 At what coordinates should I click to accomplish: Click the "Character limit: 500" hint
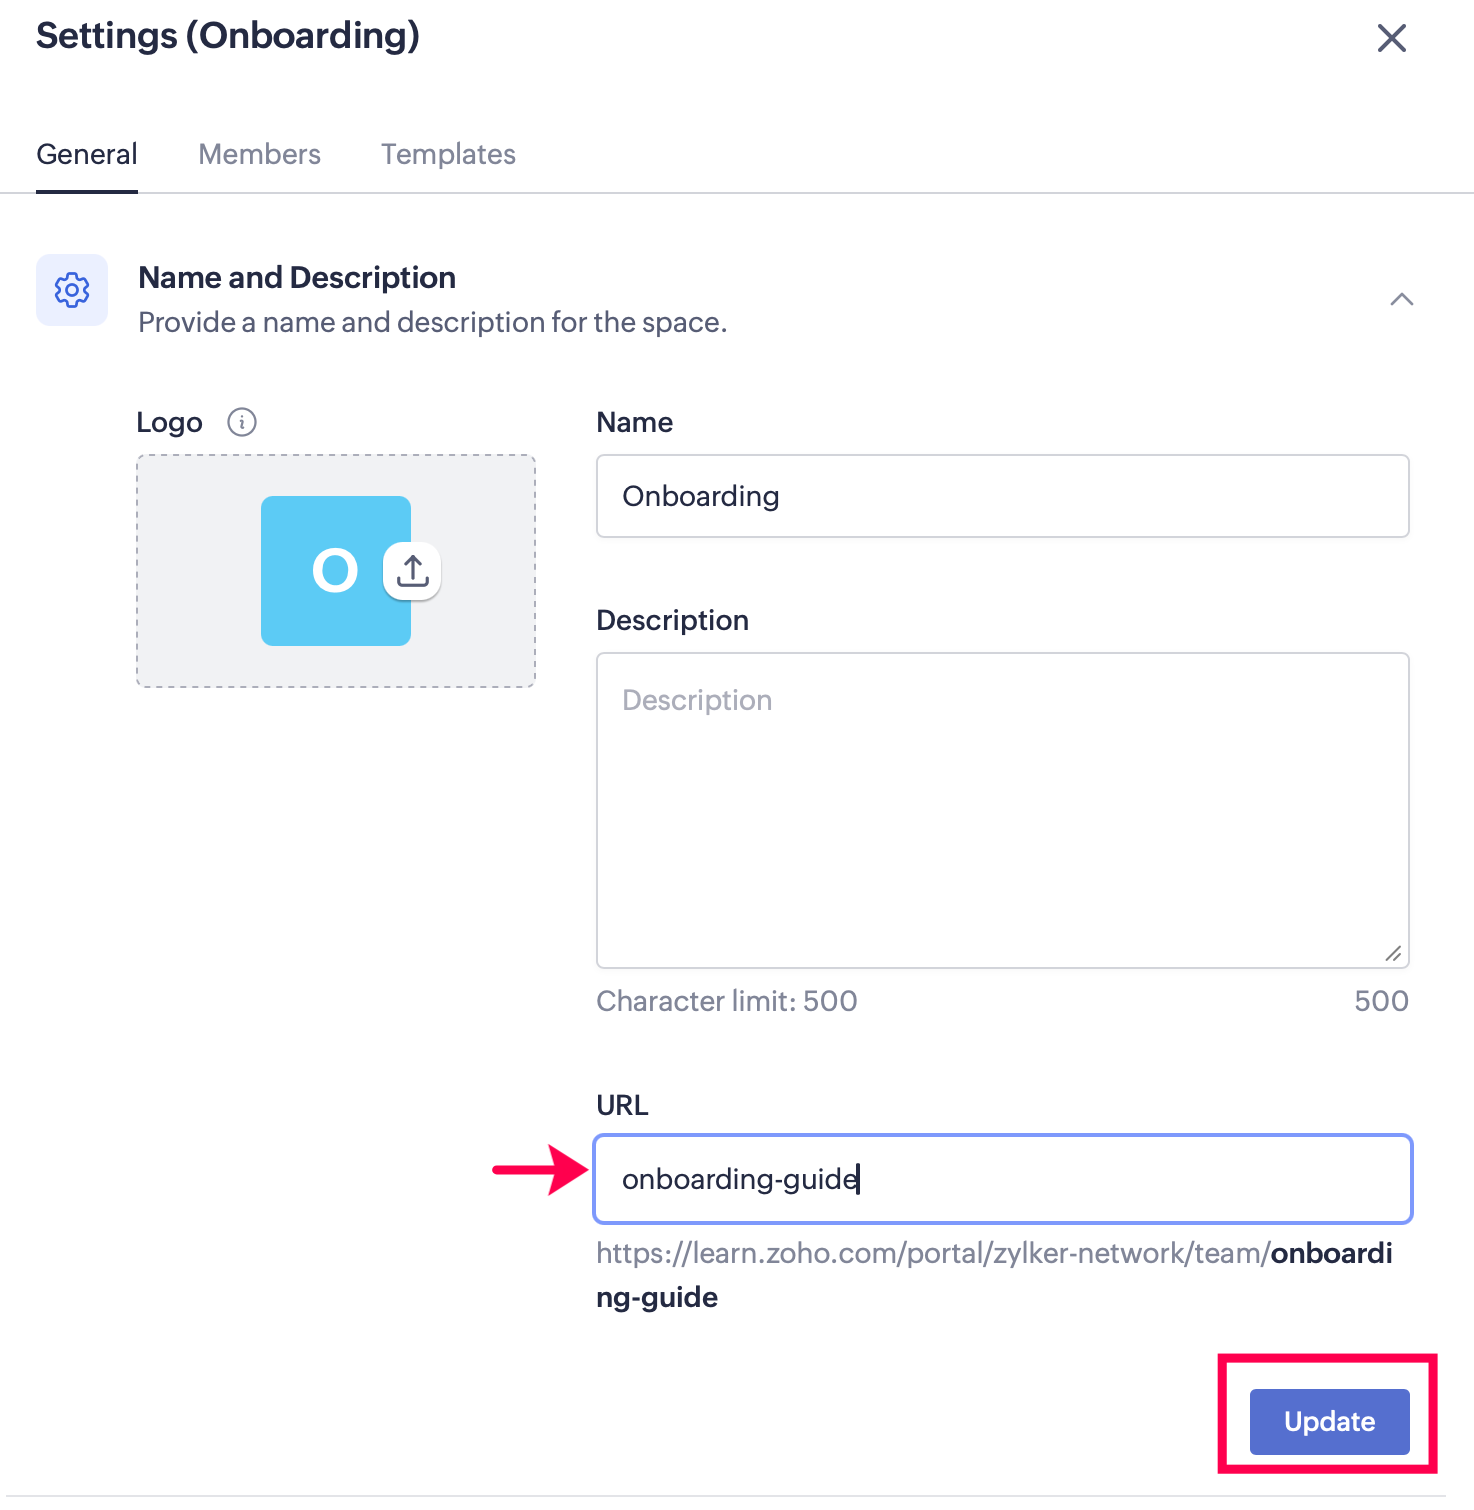[727, 1001]
